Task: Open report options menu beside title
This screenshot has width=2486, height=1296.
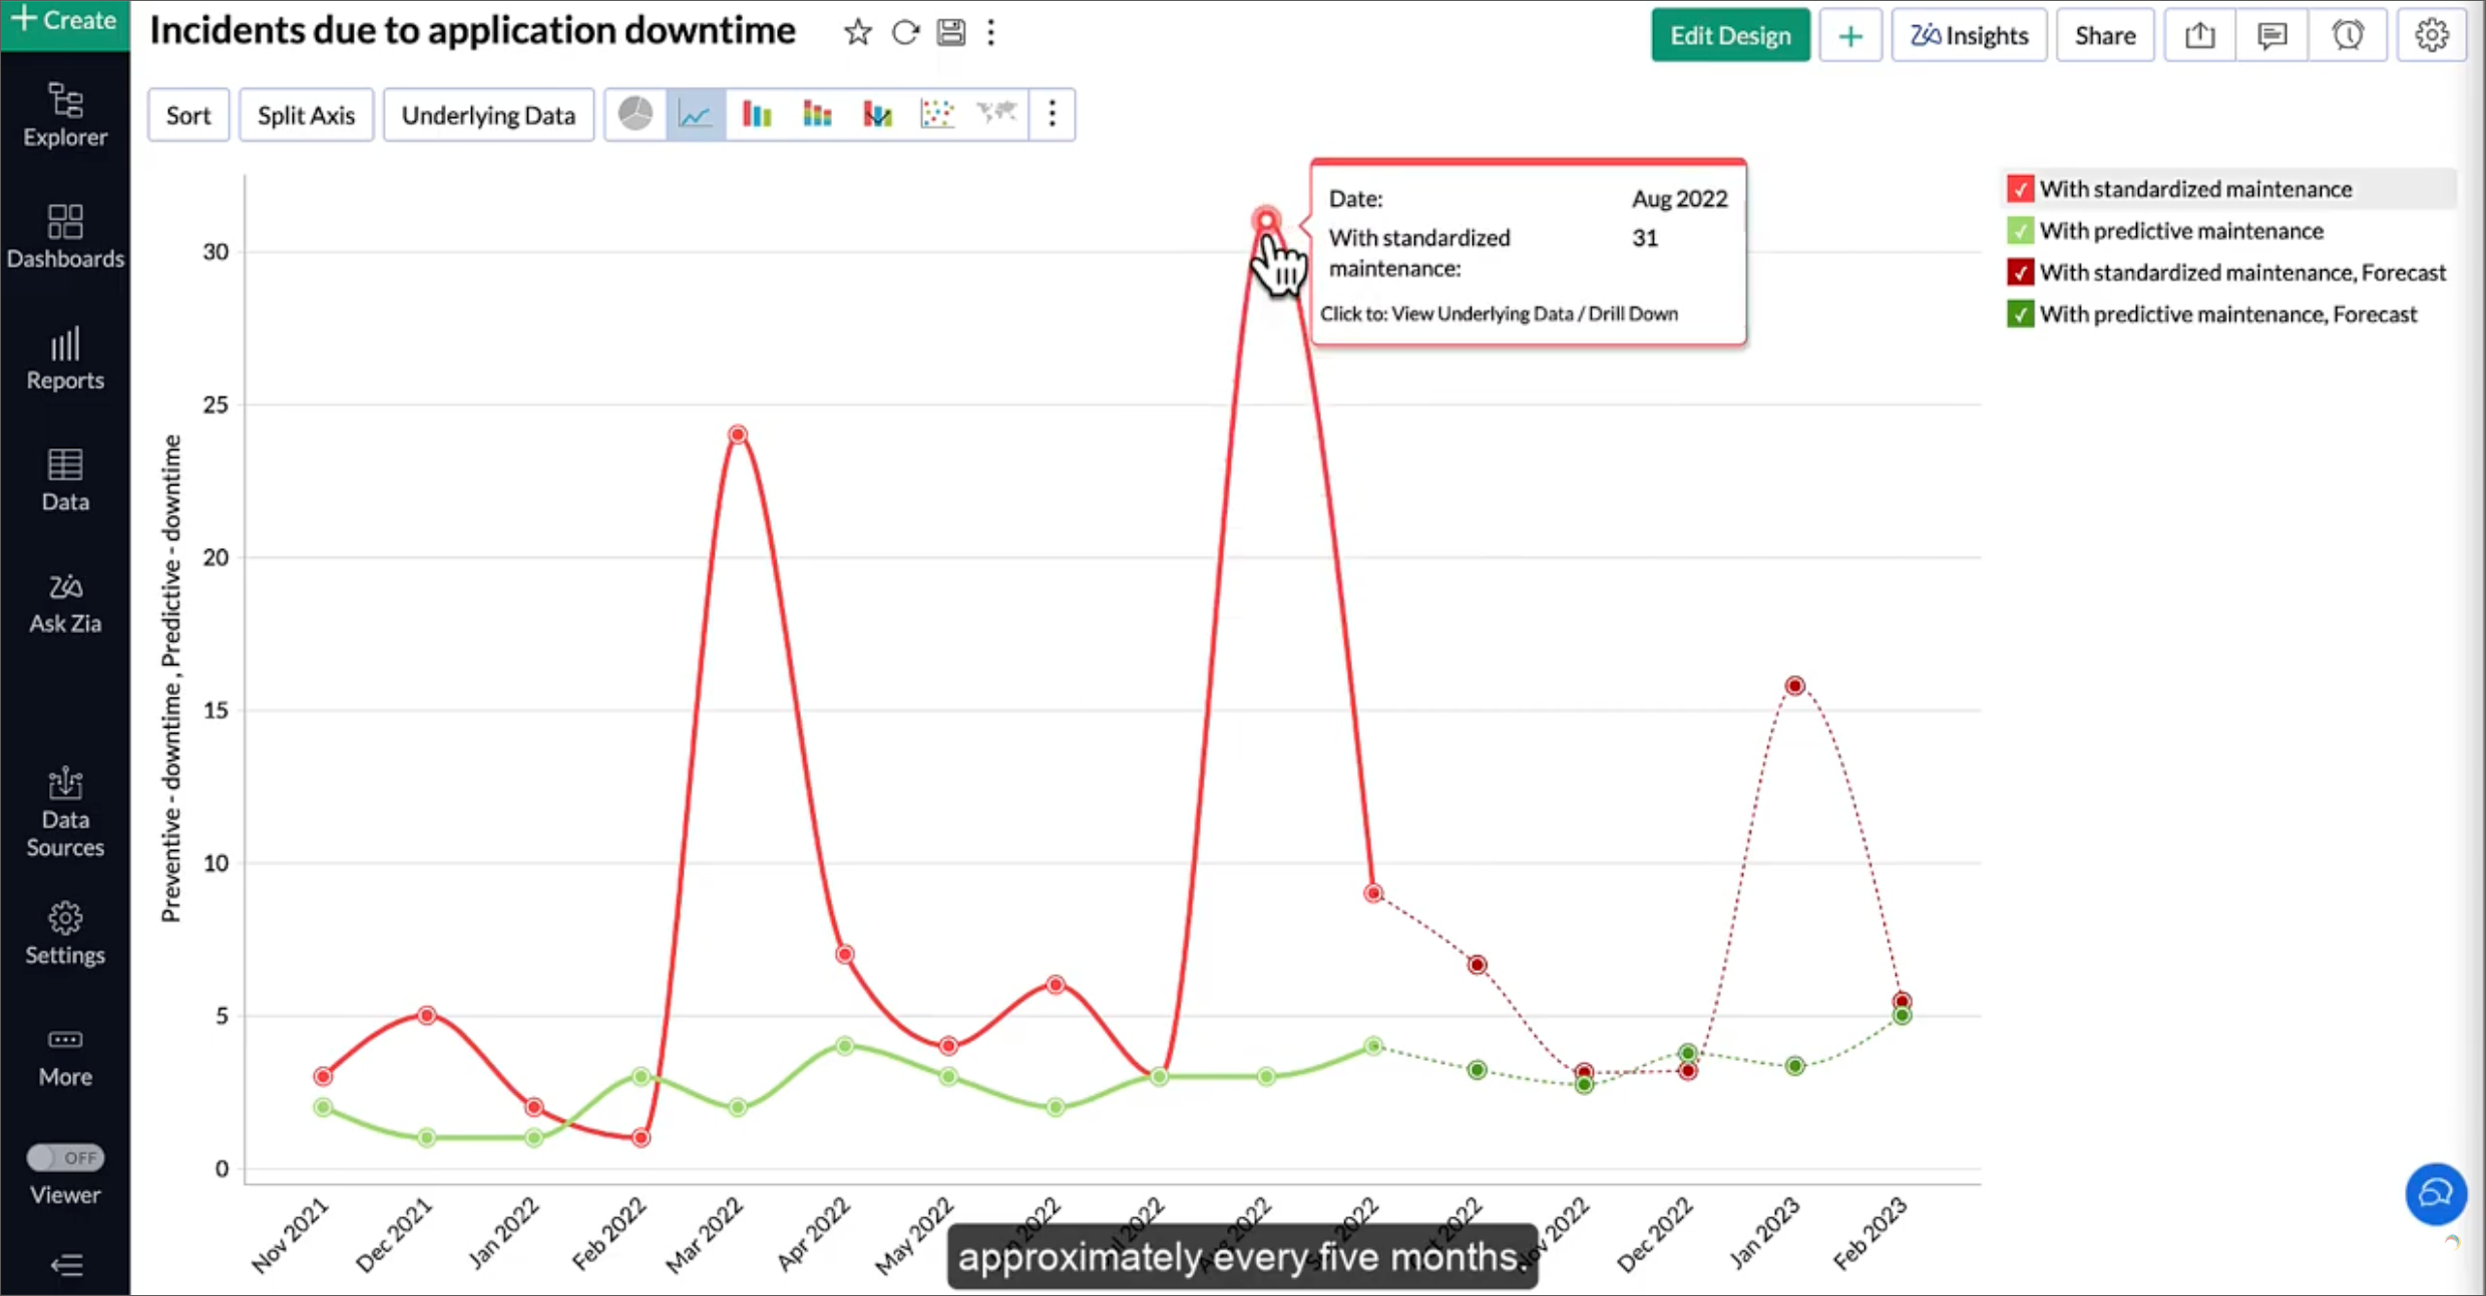Action: tap(991, 33)
